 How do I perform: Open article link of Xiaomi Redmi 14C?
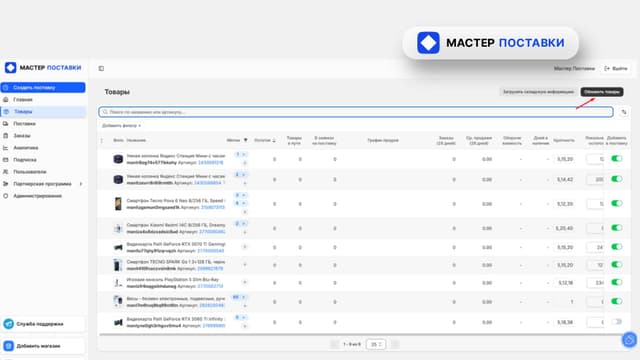212,232
